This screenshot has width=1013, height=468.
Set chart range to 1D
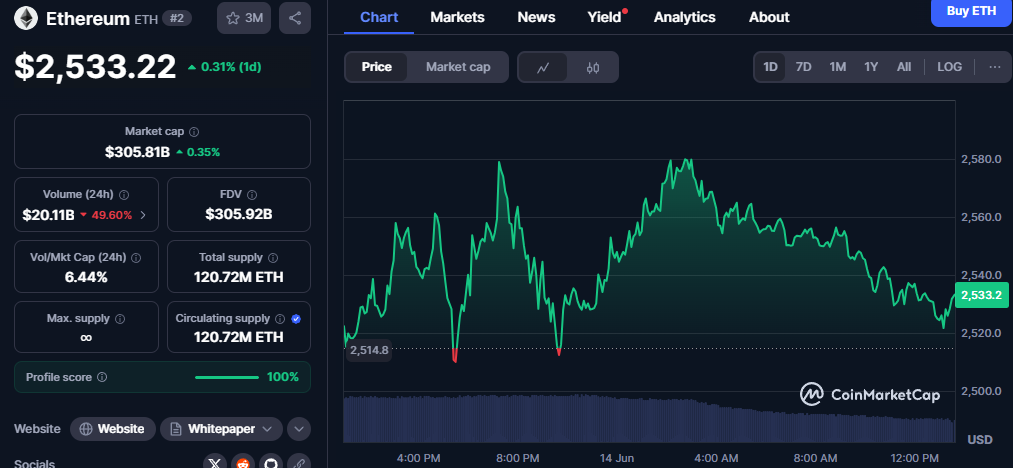click(x=770, y=67)
